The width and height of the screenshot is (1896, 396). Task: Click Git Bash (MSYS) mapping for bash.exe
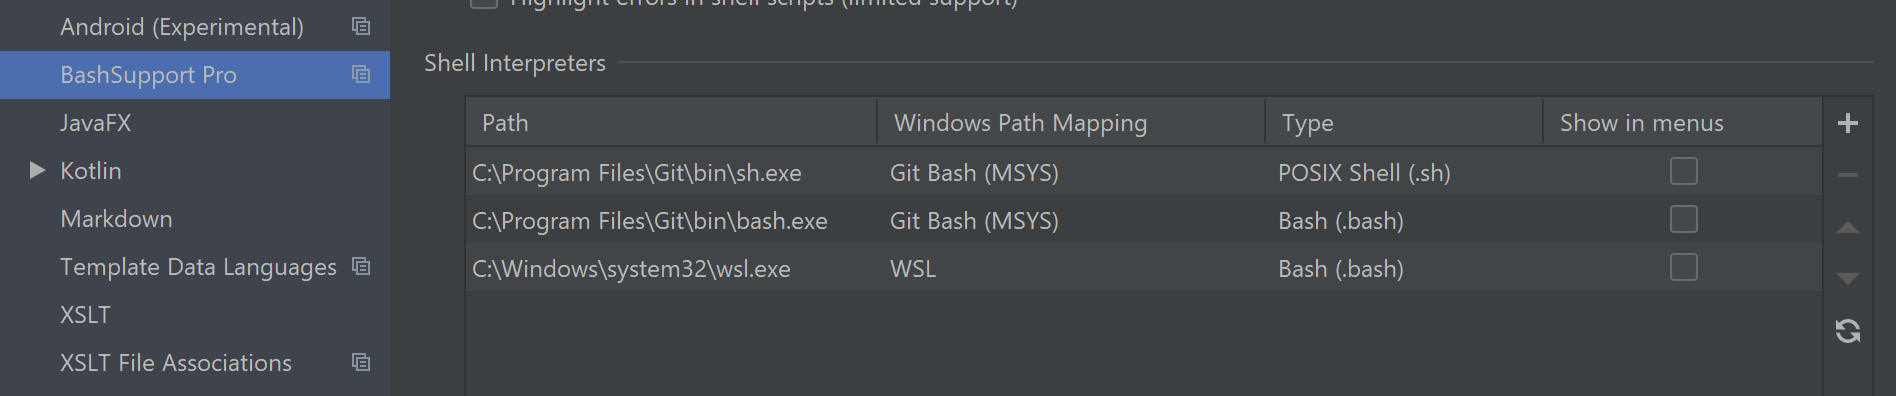974,221
